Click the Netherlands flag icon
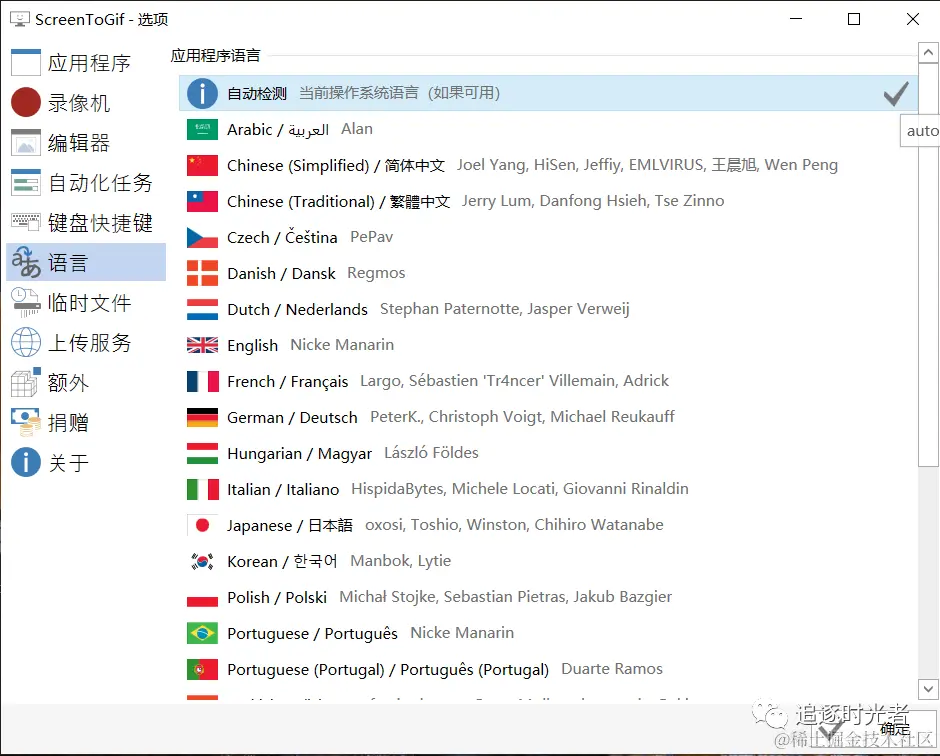Image resolution: width=940 pixels, height=756 pixels. point(202,309)
